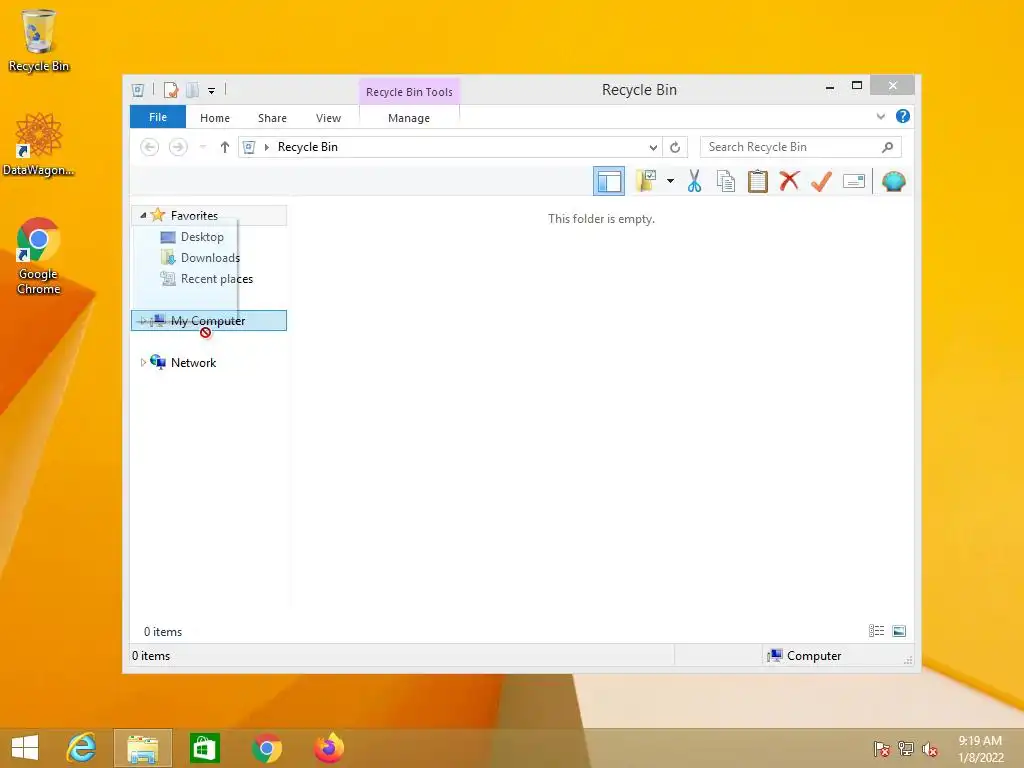This screenshot has height=768, width=1024.
Task: Click the network tray icon
Action: click(906, 748)
